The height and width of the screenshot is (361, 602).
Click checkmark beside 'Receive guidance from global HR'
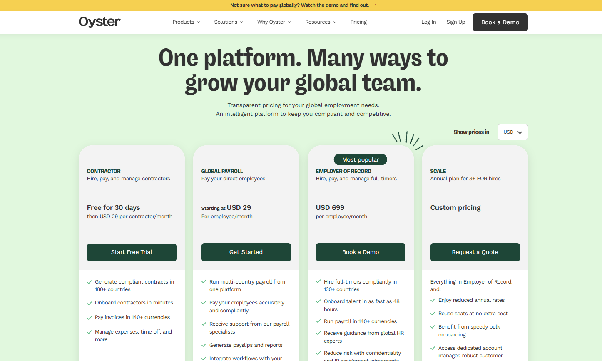(x=318, y=333)
